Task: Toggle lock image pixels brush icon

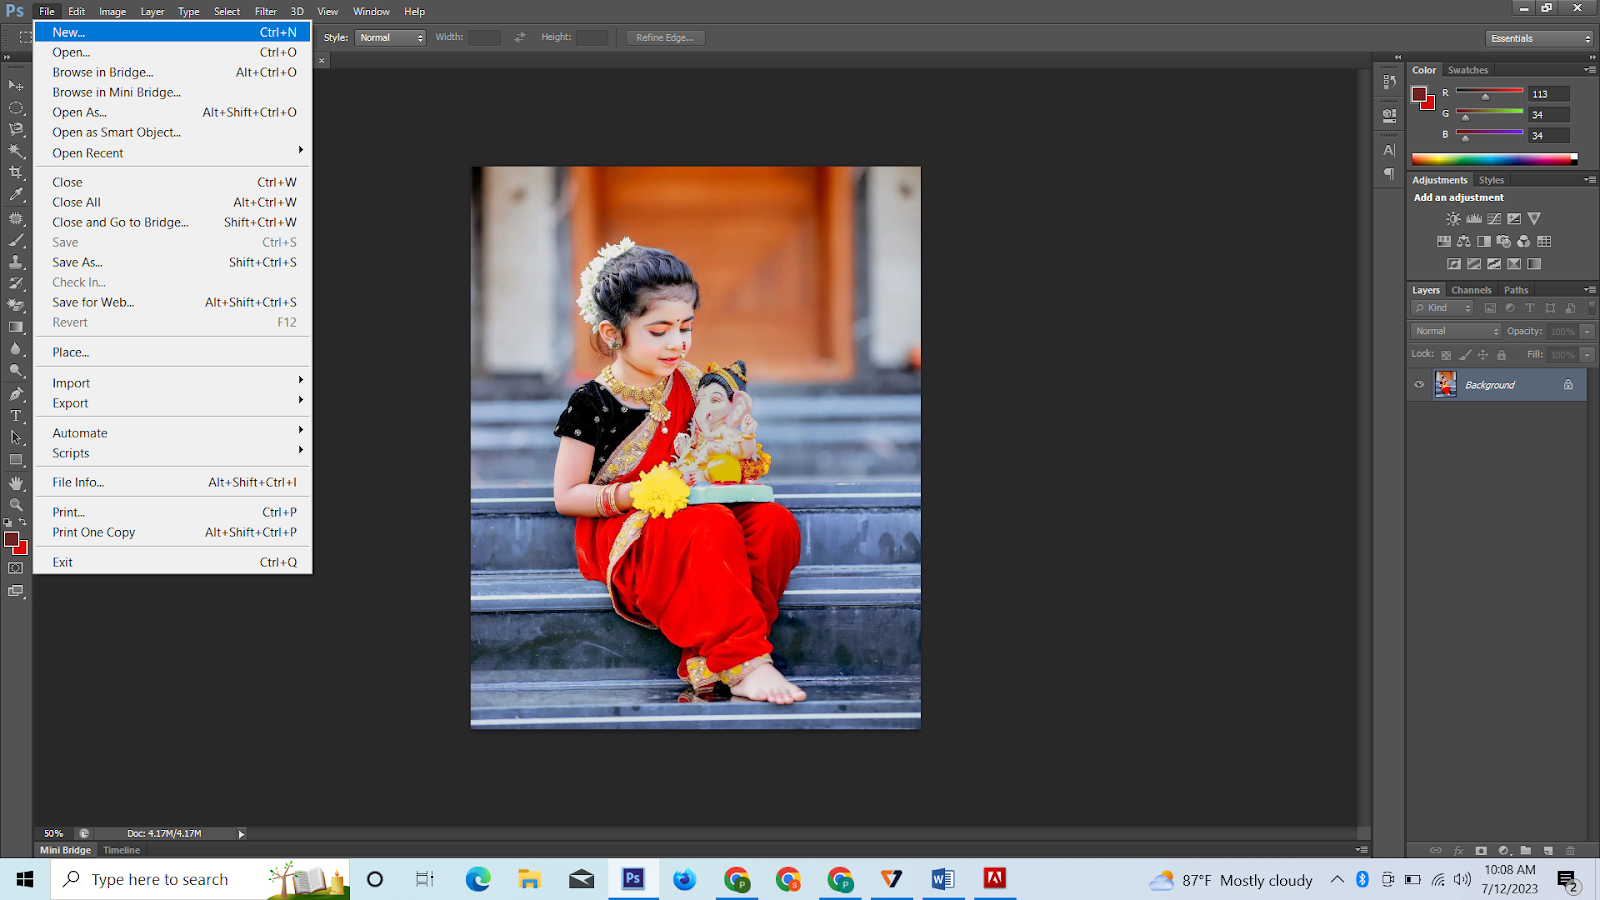Action: coord(1465,355)
